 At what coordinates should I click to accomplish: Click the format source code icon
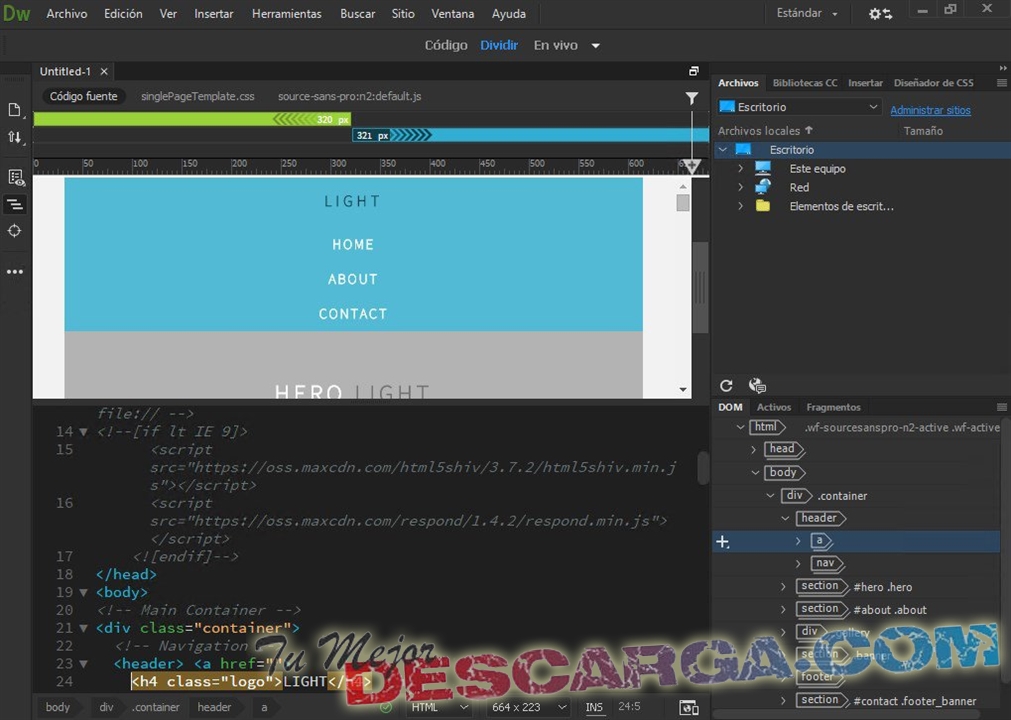14,205
